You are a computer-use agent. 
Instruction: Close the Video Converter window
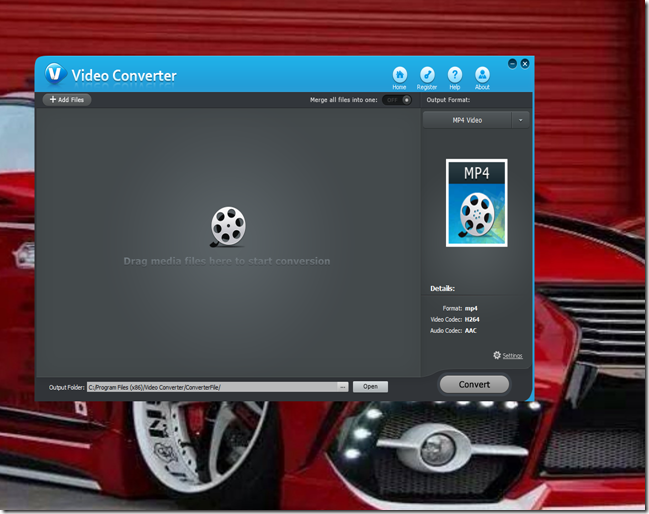(x=525, y=63)
